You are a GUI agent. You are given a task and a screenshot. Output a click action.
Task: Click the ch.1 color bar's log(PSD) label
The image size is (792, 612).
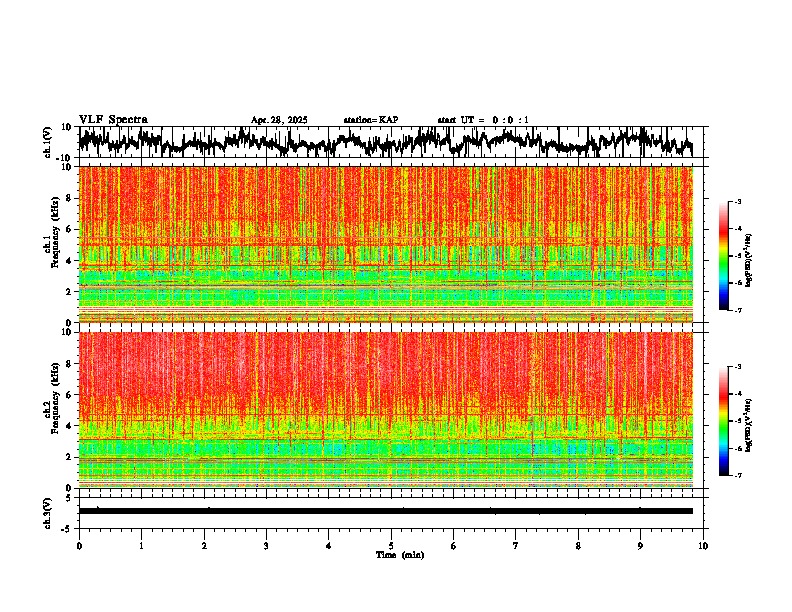point(748,261)
